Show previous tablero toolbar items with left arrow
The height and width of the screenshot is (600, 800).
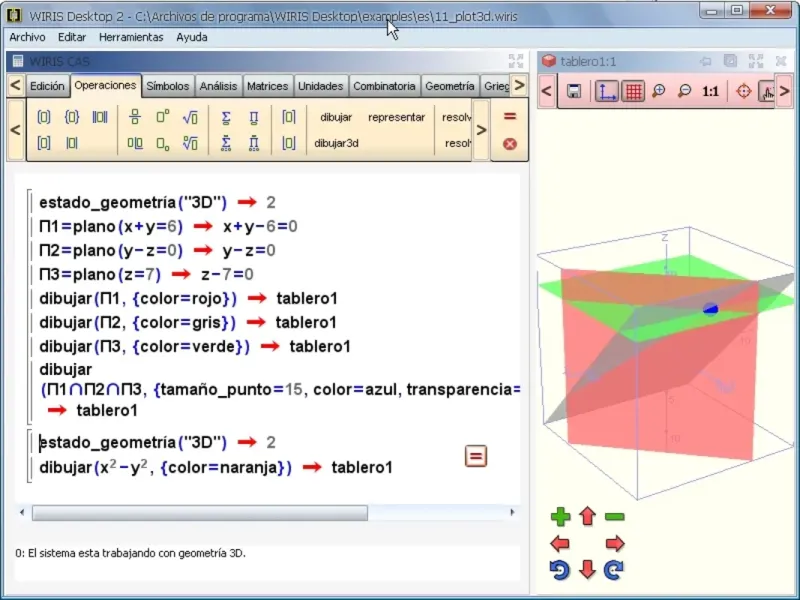(546, 91)
